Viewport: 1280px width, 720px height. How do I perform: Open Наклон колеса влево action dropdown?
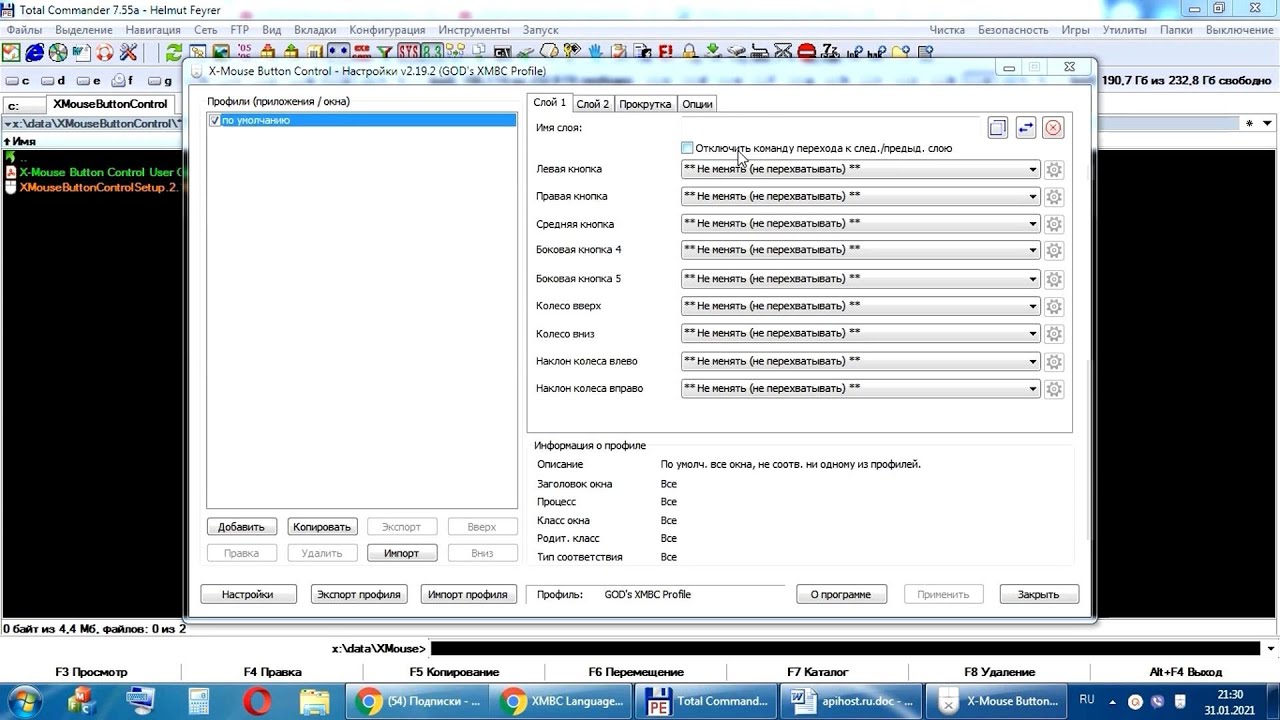pyautogui.click(x=860, y=361)
